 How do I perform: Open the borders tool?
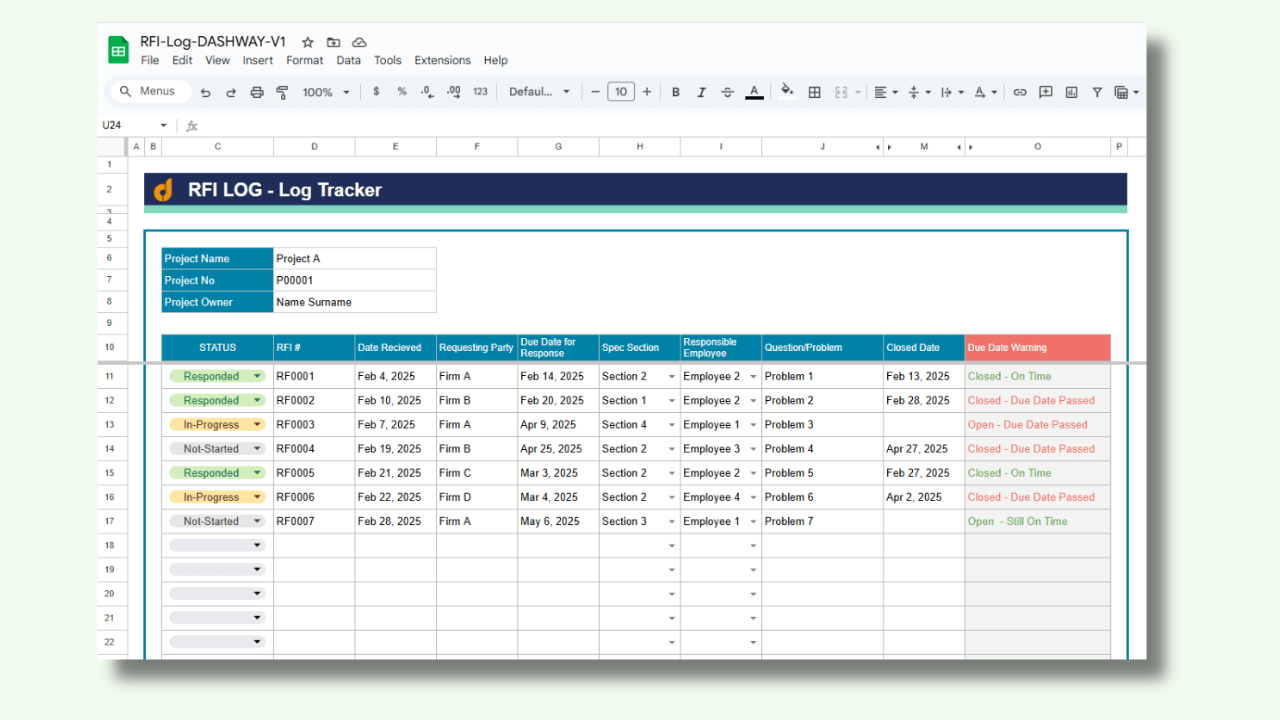click(x=815, y=92)
